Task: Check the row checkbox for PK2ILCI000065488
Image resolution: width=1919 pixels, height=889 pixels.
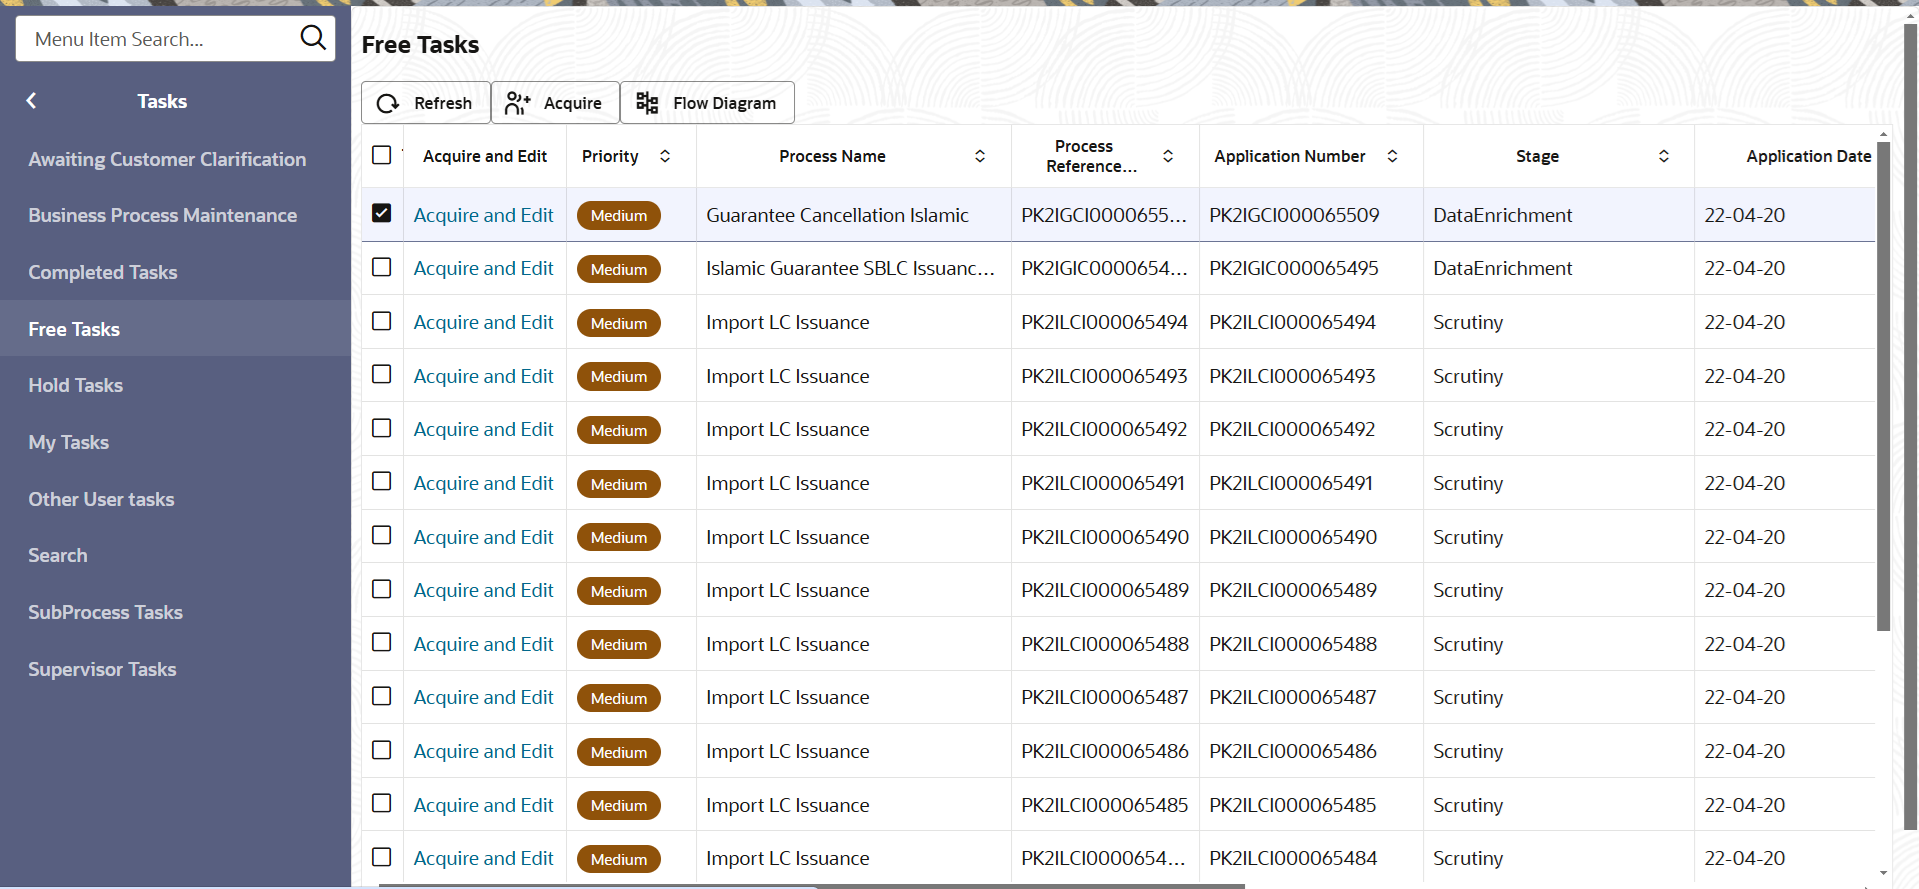Action: pos(381,642)
